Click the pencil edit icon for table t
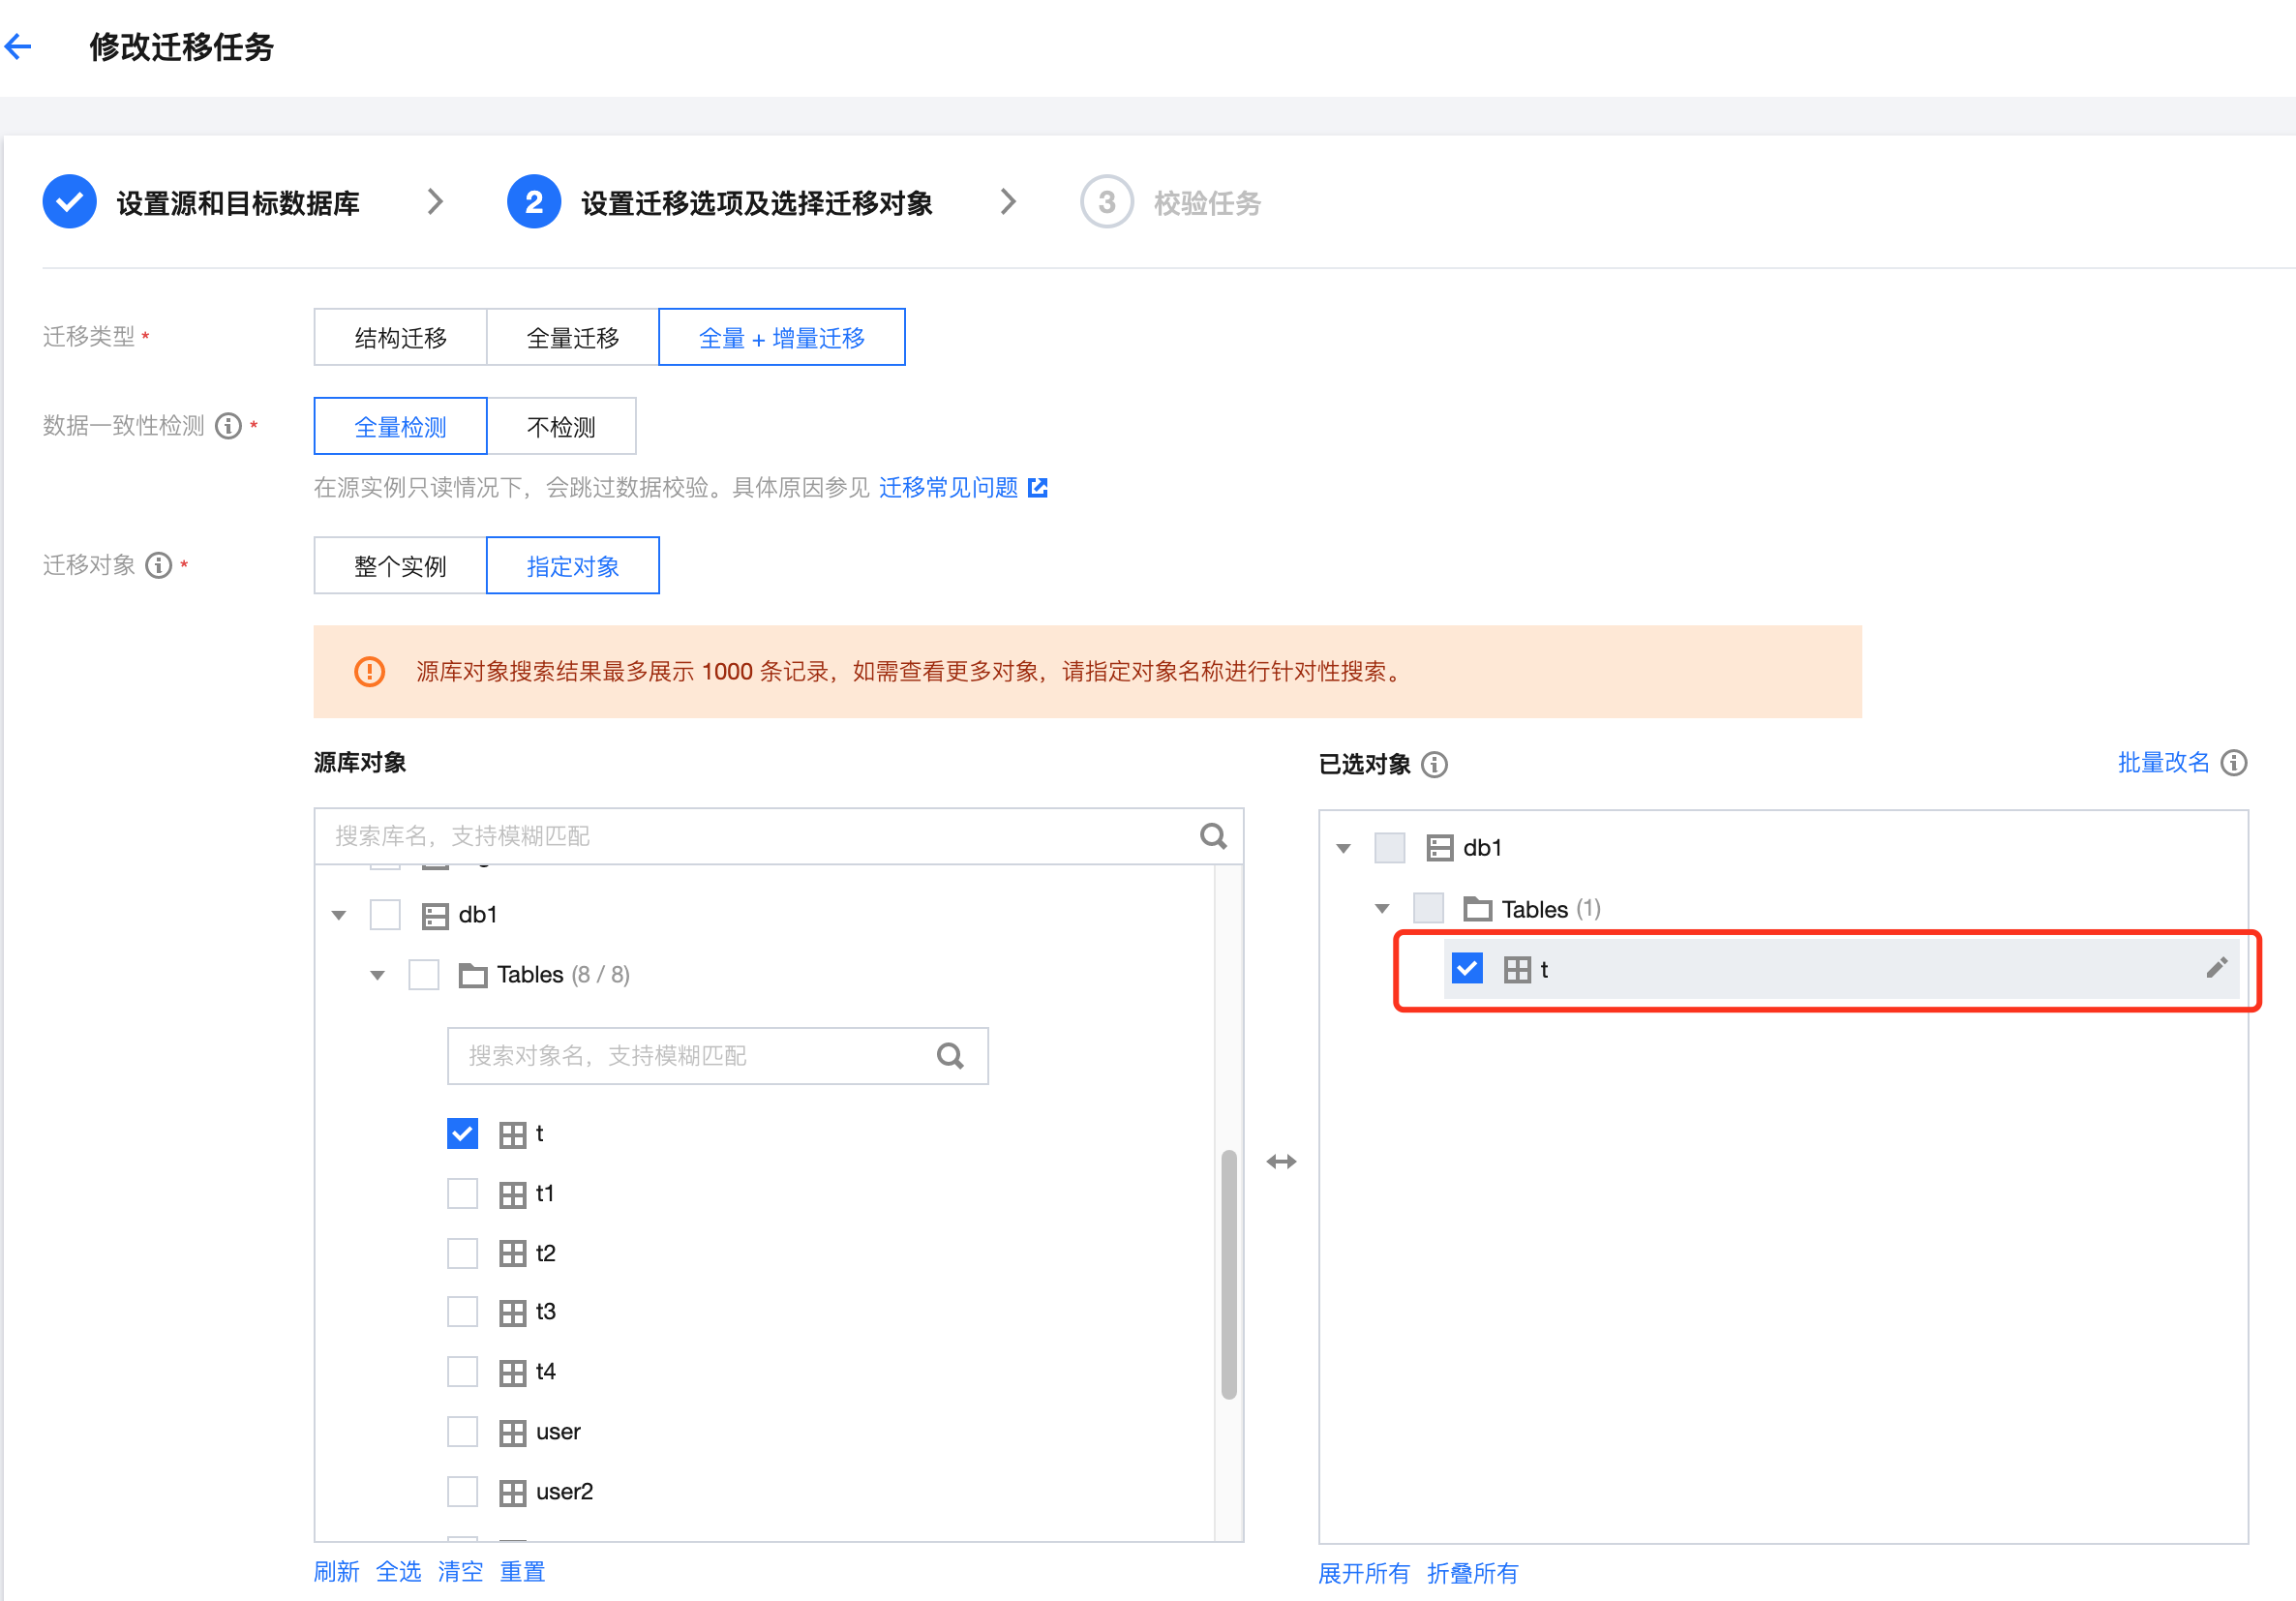This screenshot has width=2296, height=1601. click(2216, 967)
